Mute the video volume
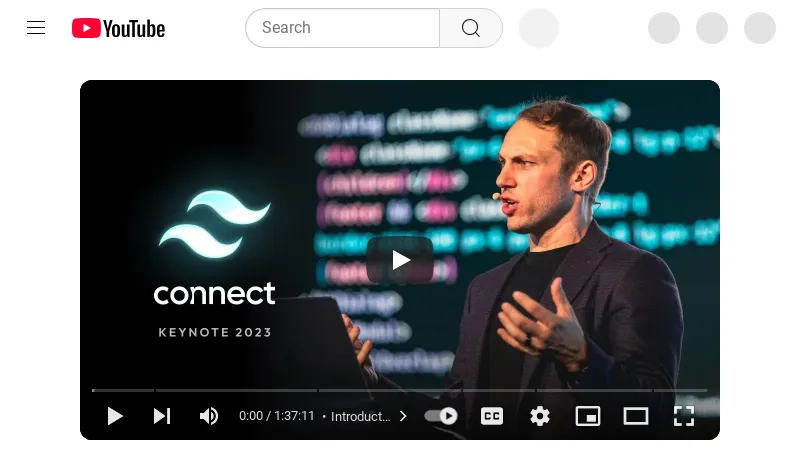Image resolution: width=800 pixels, height=450 pixels. click(209, 416)
